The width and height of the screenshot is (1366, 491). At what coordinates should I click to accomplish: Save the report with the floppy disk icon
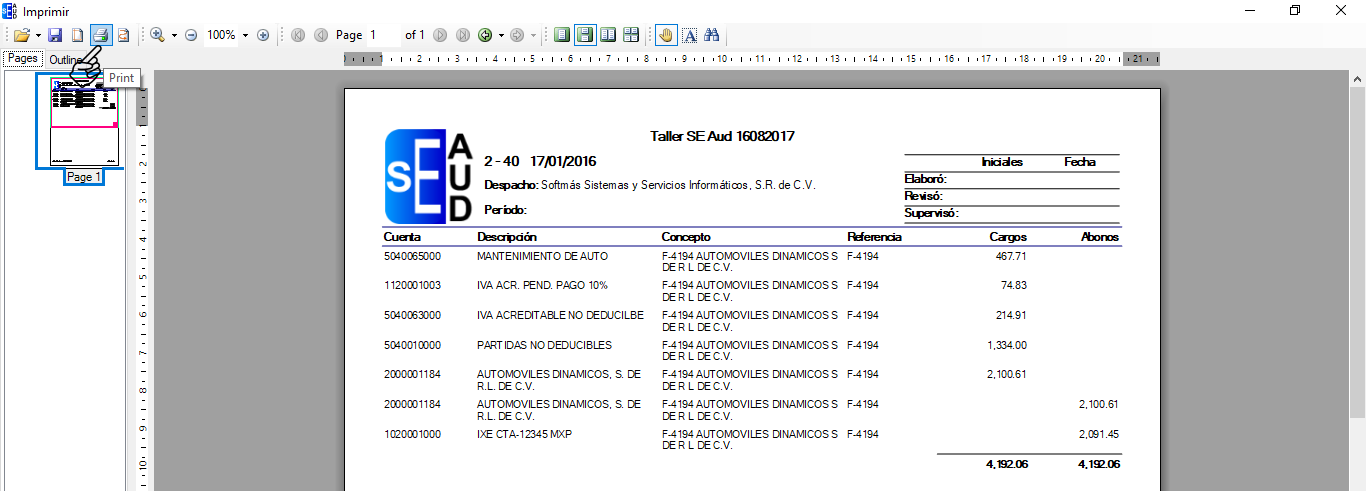coord(56,35)
